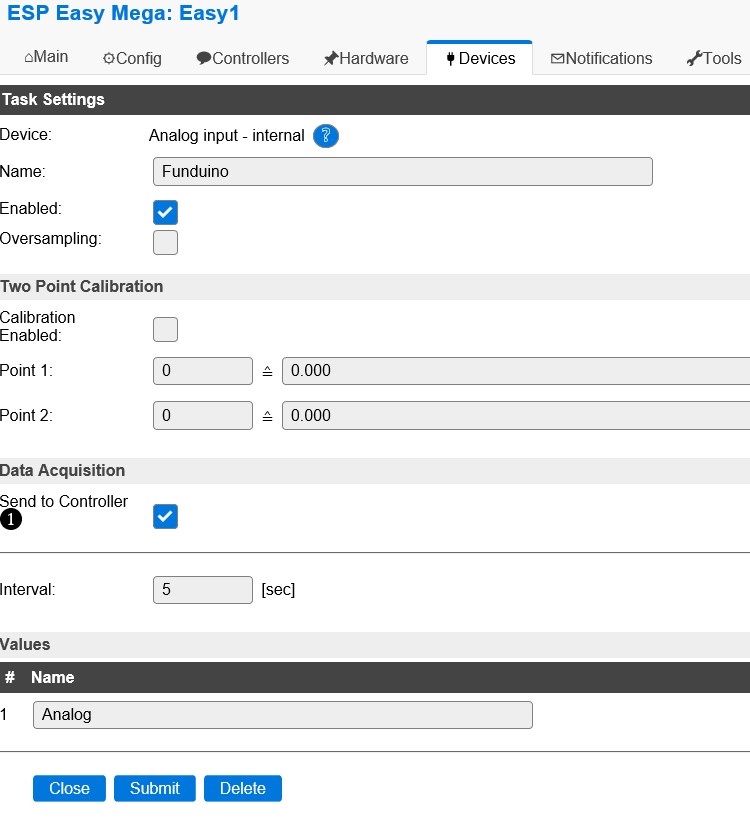Click the Delete button

tap(243, 788)
